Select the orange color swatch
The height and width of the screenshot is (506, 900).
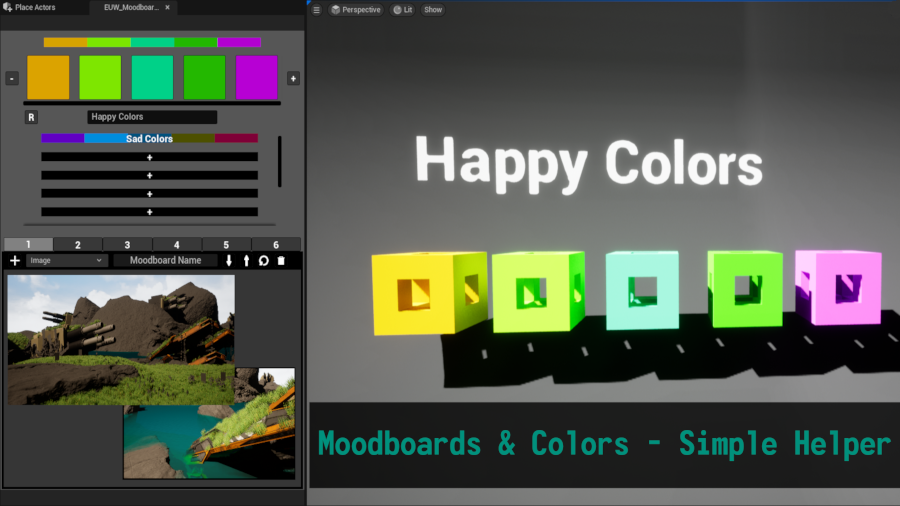(x=48, y=78)
